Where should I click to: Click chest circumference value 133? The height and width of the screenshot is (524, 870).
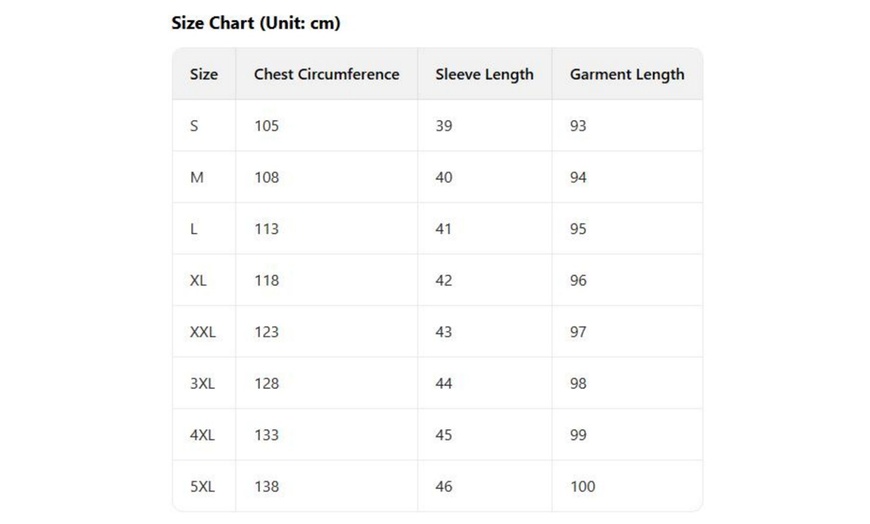point(266,435)
